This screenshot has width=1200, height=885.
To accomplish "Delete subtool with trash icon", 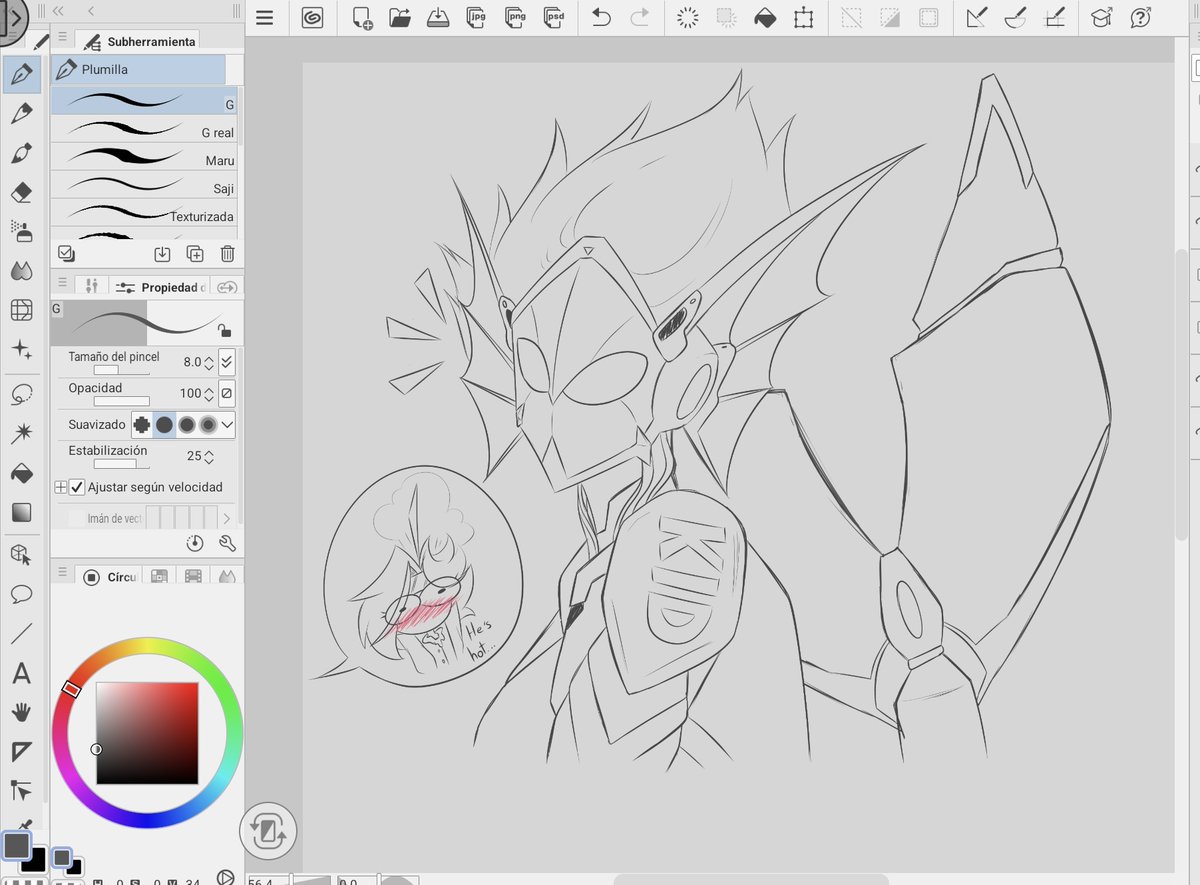I will pyautogui.click(x=228, y=254).
